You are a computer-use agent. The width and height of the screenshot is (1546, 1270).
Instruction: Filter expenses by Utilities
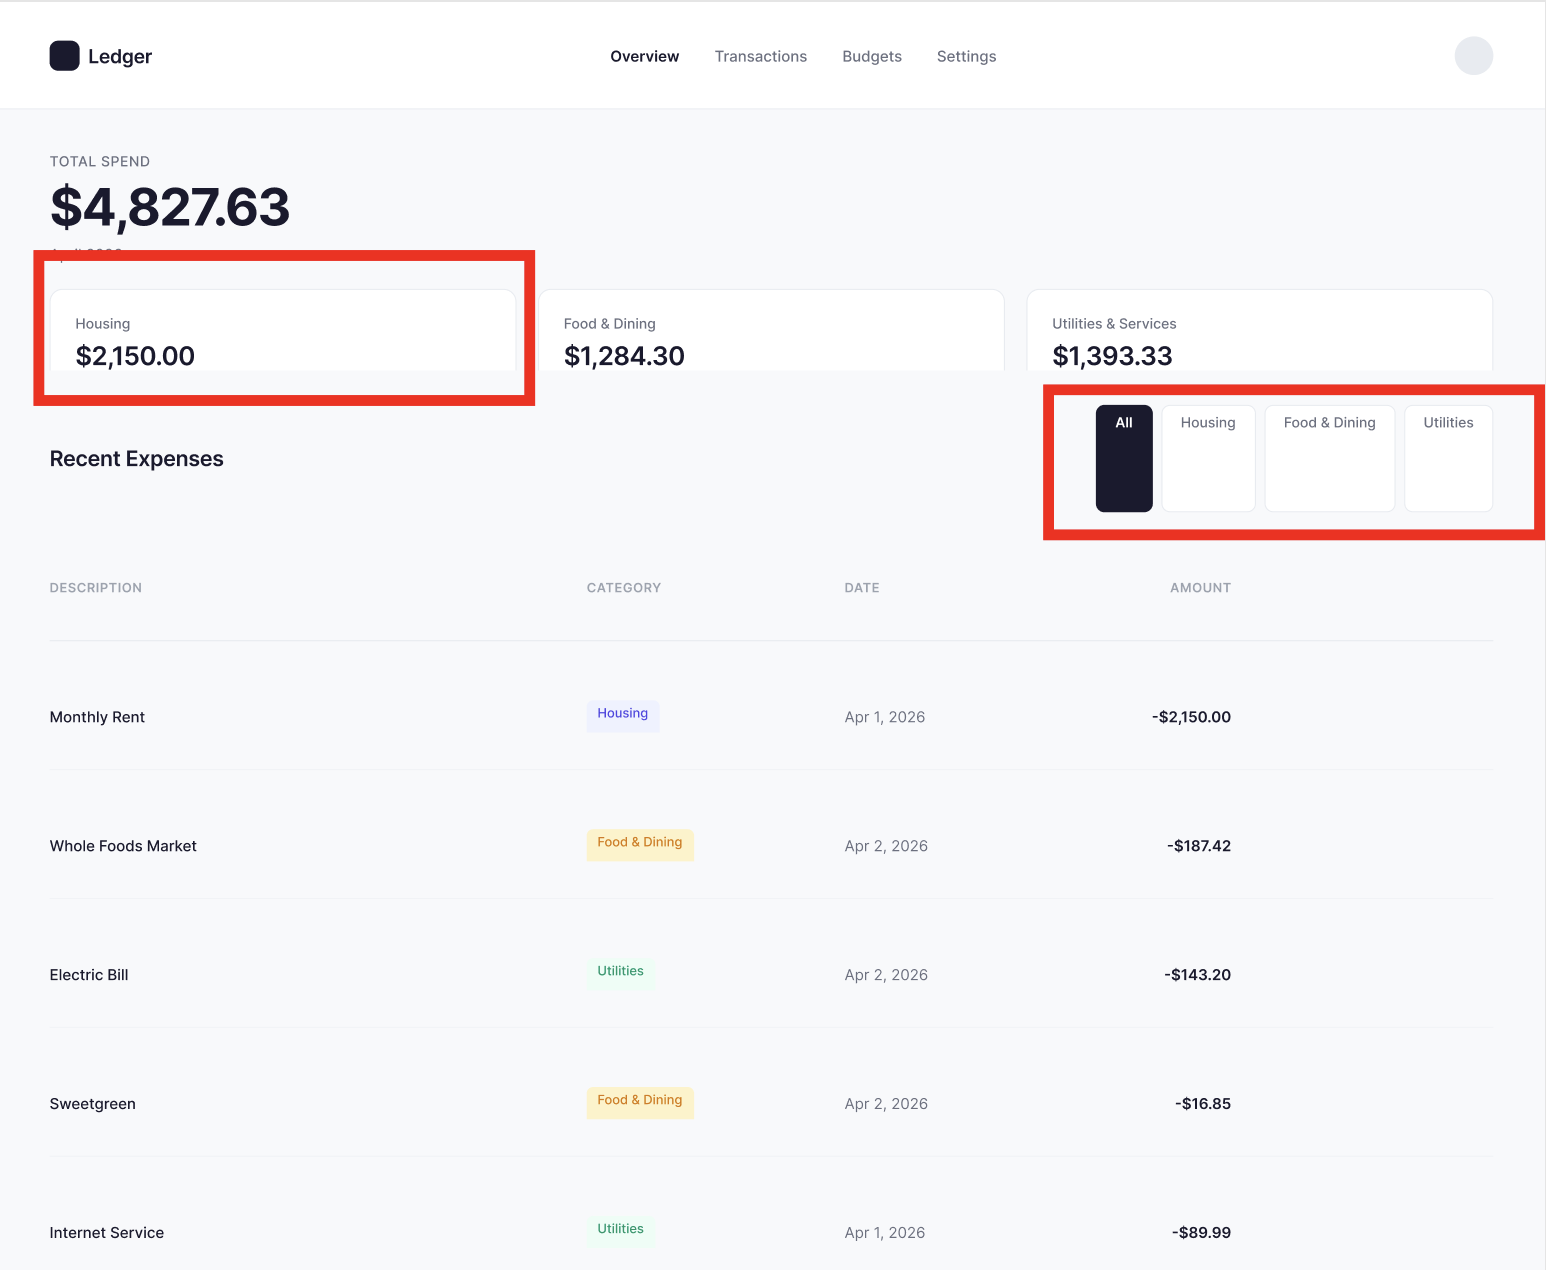tap(1448, 458)
